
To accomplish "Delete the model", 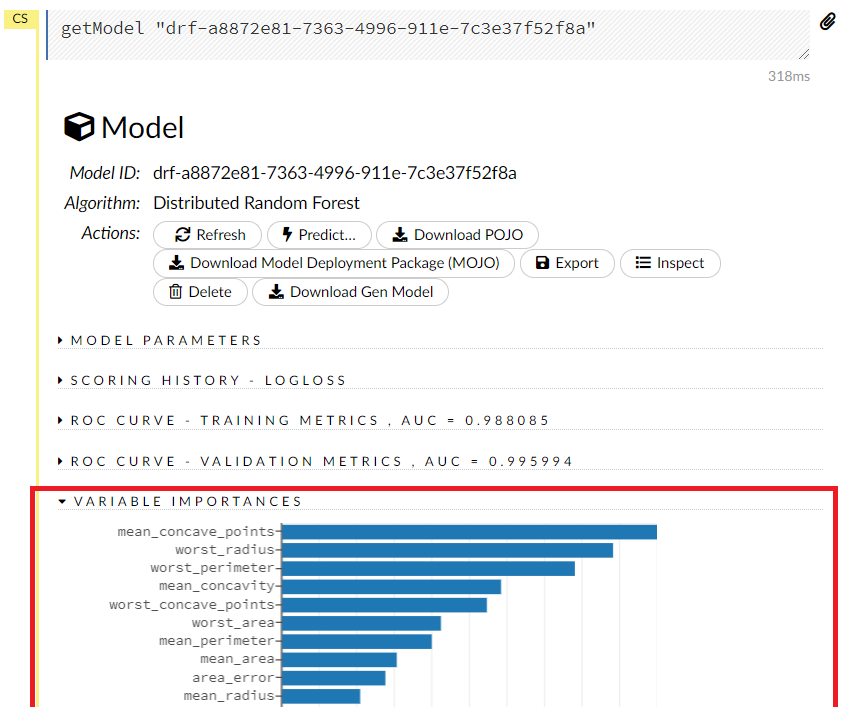I will 199,292.
